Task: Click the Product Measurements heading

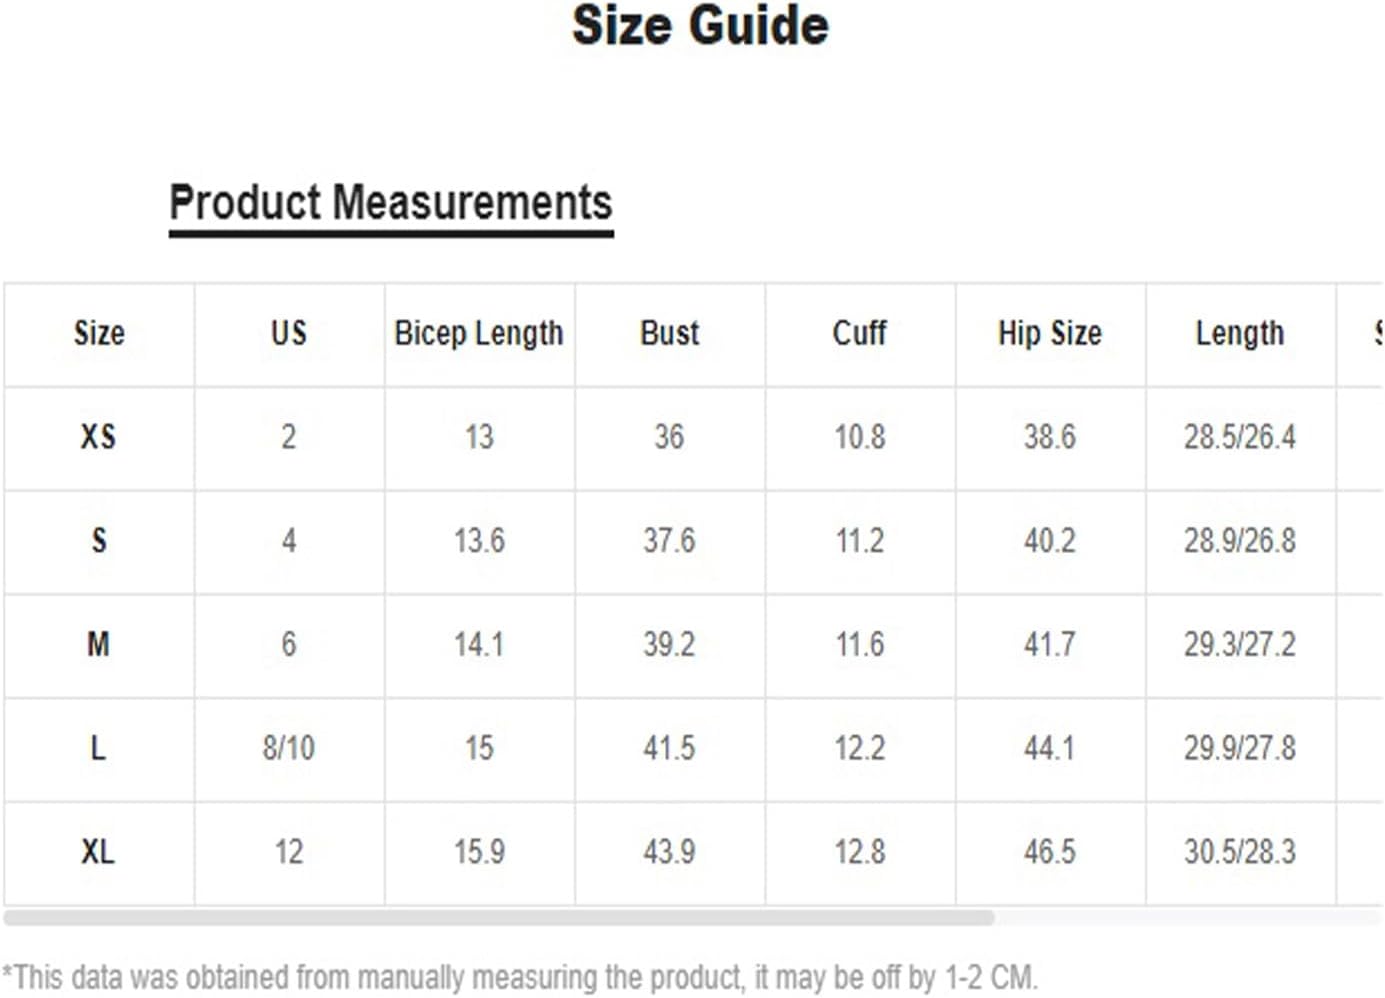Action: [390, 203]
